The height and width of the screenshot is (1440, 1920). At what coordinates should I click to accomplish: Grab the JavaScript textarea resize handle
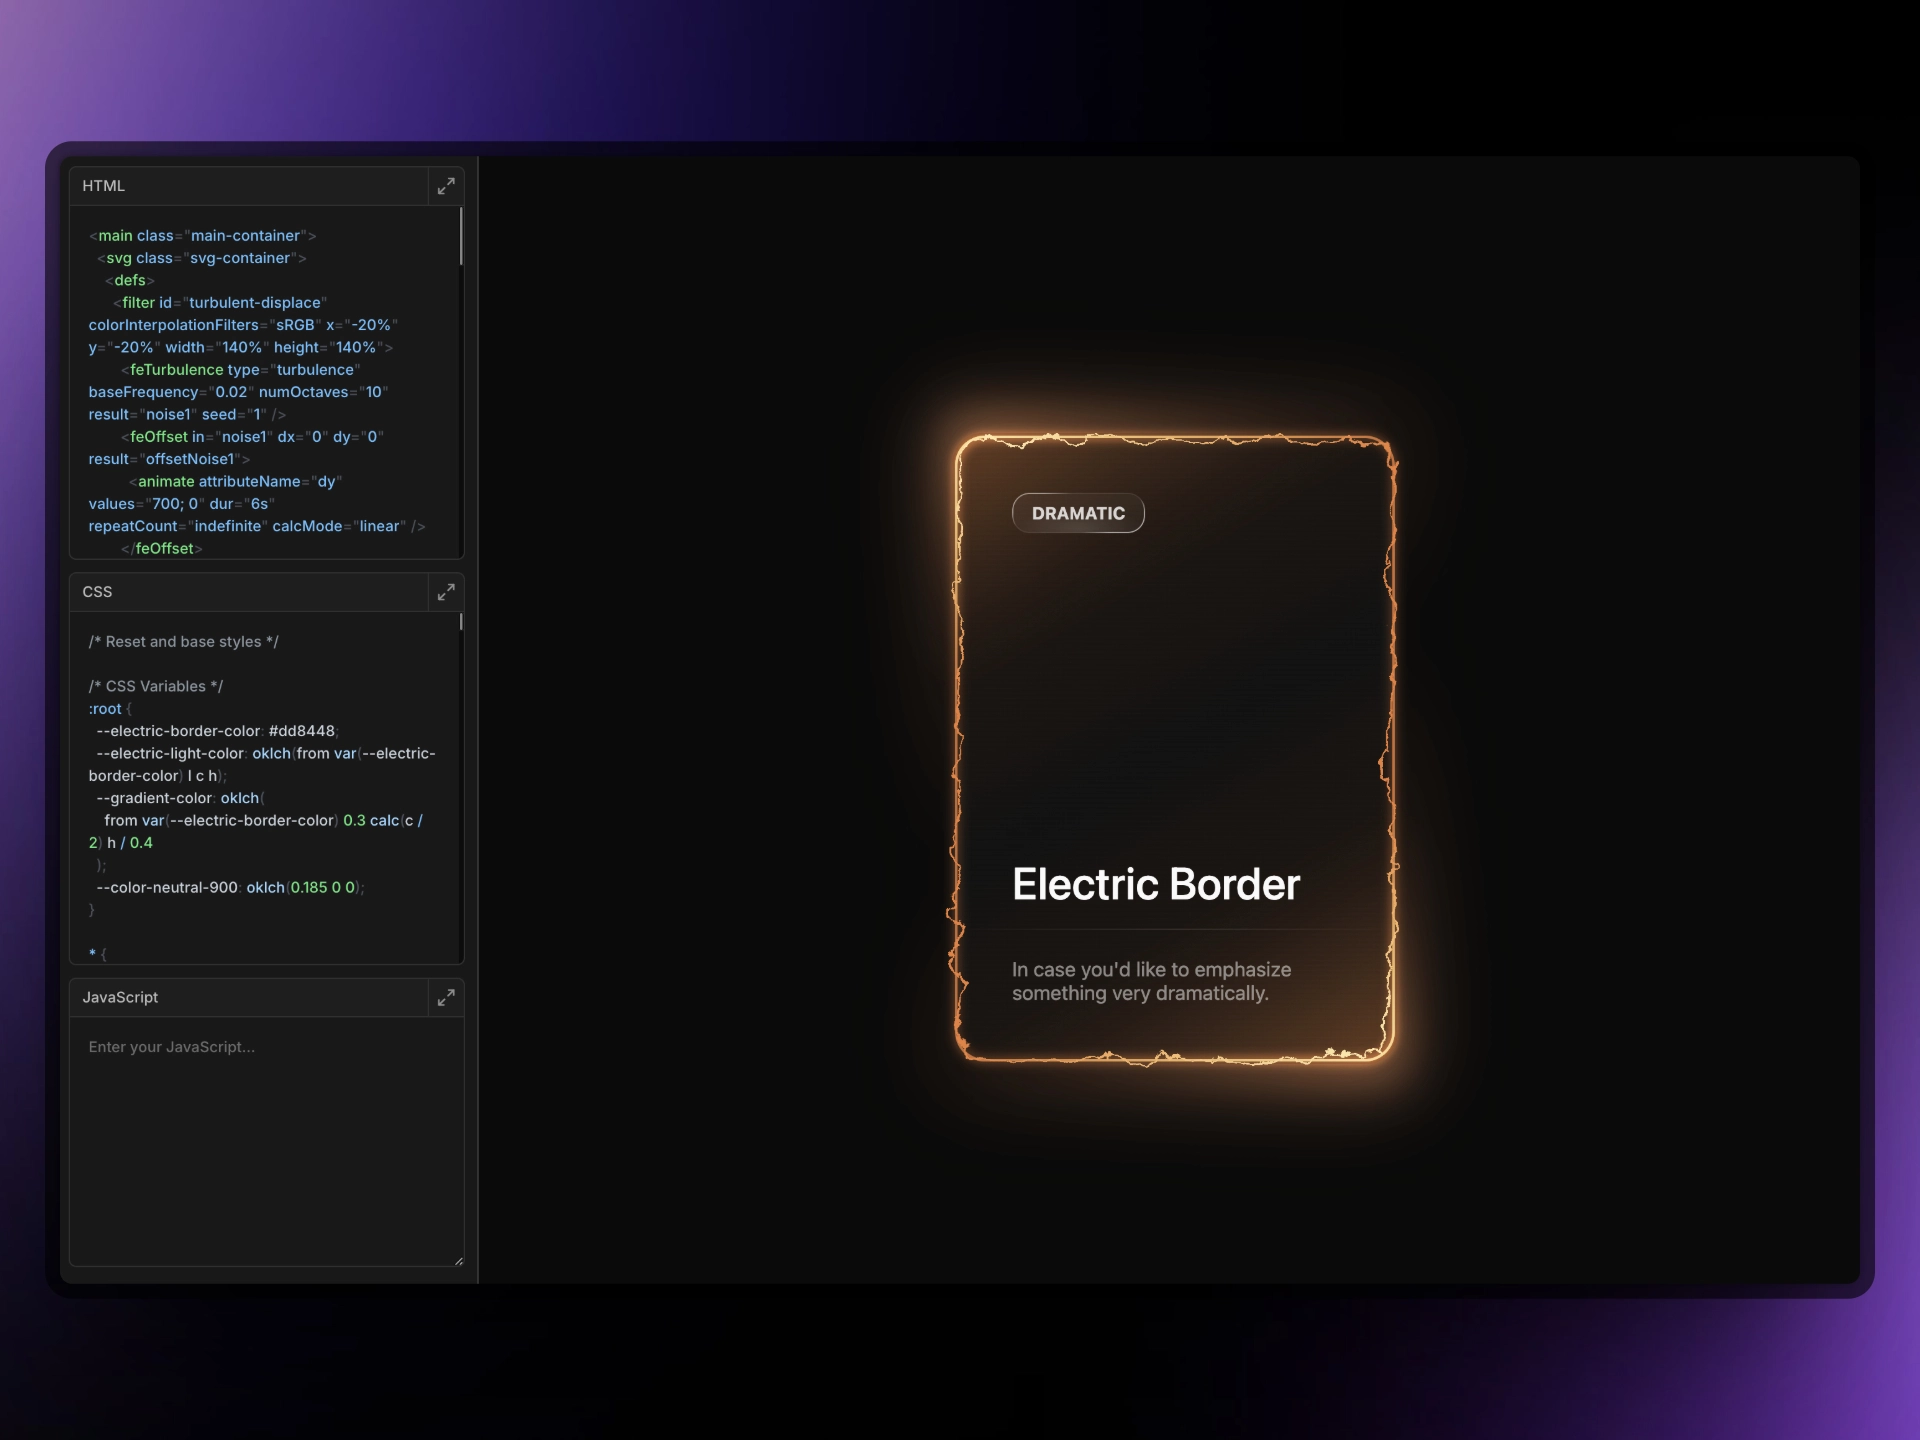tap(459, 1261)
